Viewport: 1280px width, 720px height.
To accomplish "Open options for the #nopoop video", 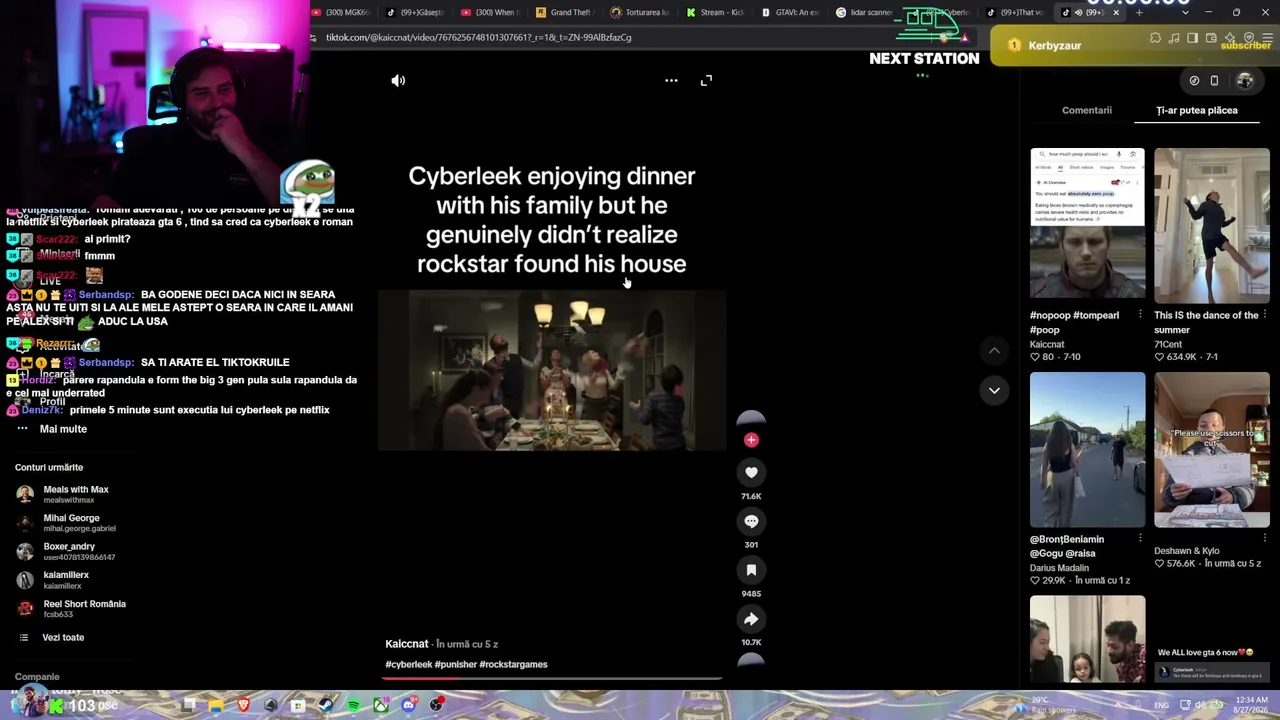I will 1140,315.
